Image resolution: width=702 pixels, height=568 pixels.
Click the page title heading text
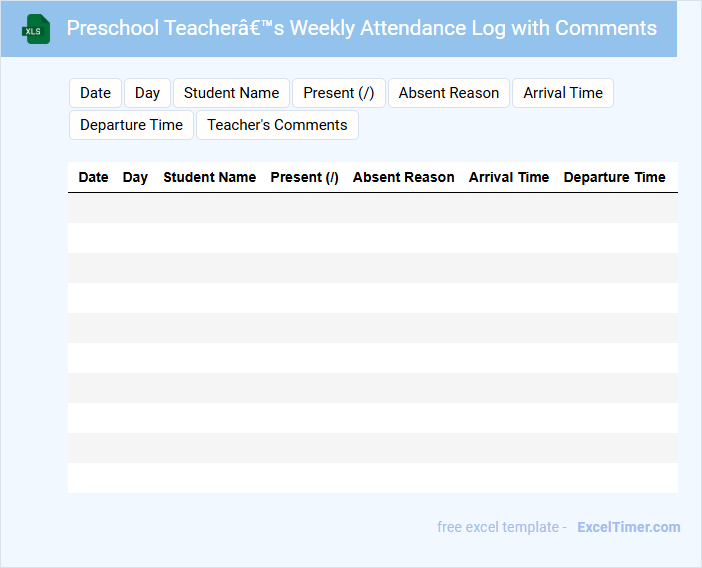361,28
